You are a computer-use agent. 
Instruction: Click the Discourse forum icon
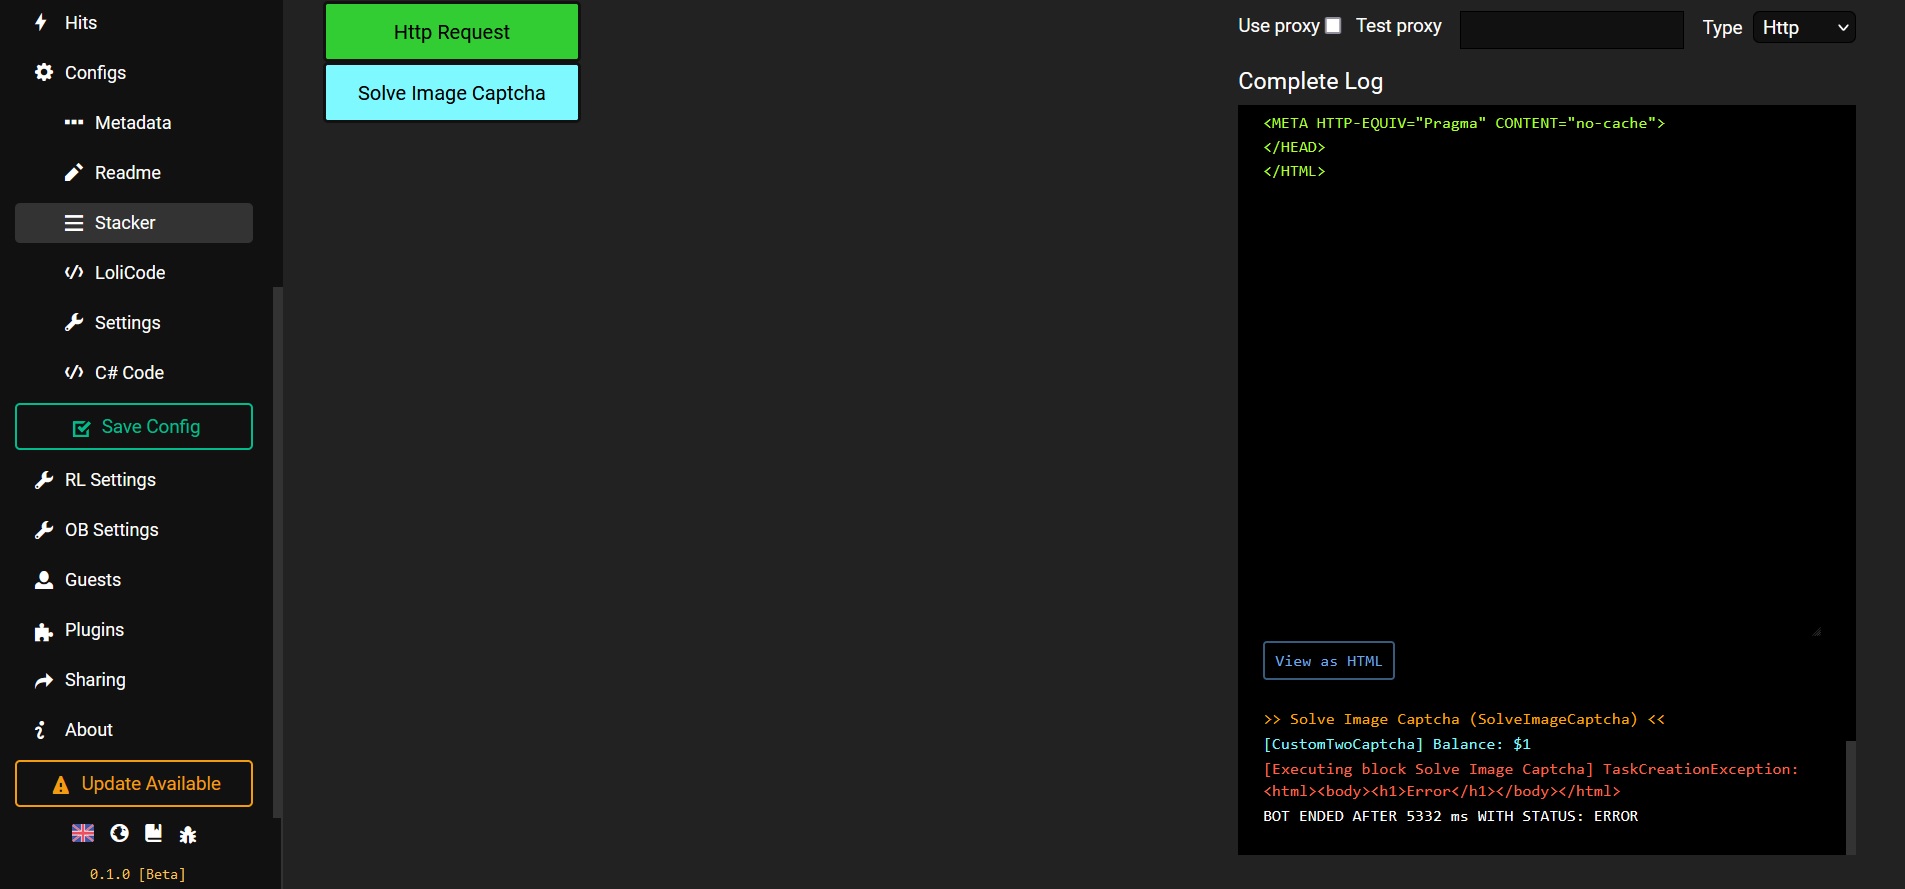(x=119, y=833)
